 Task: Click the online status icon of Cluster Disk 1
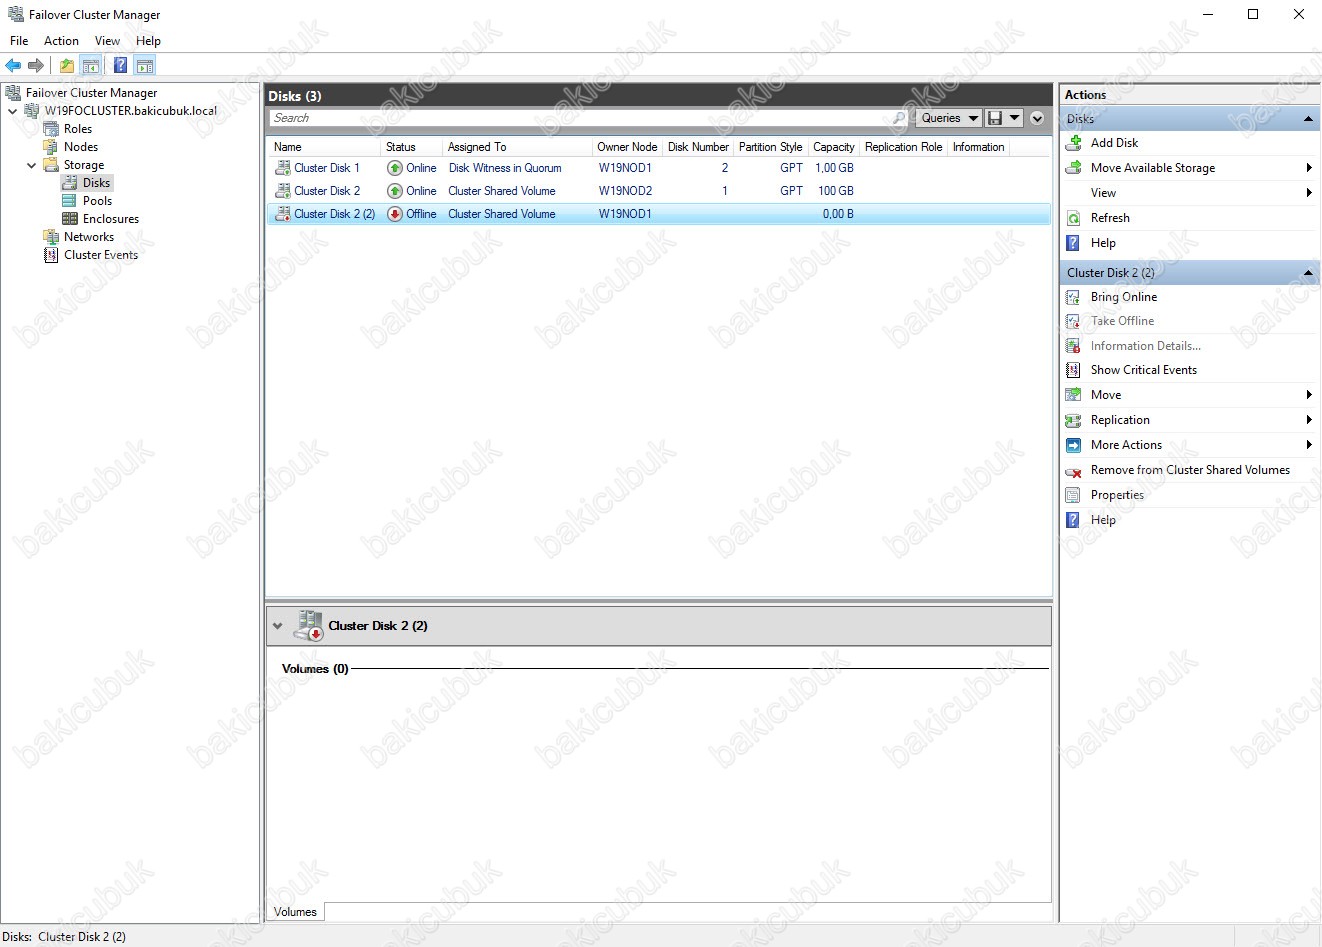395,168
